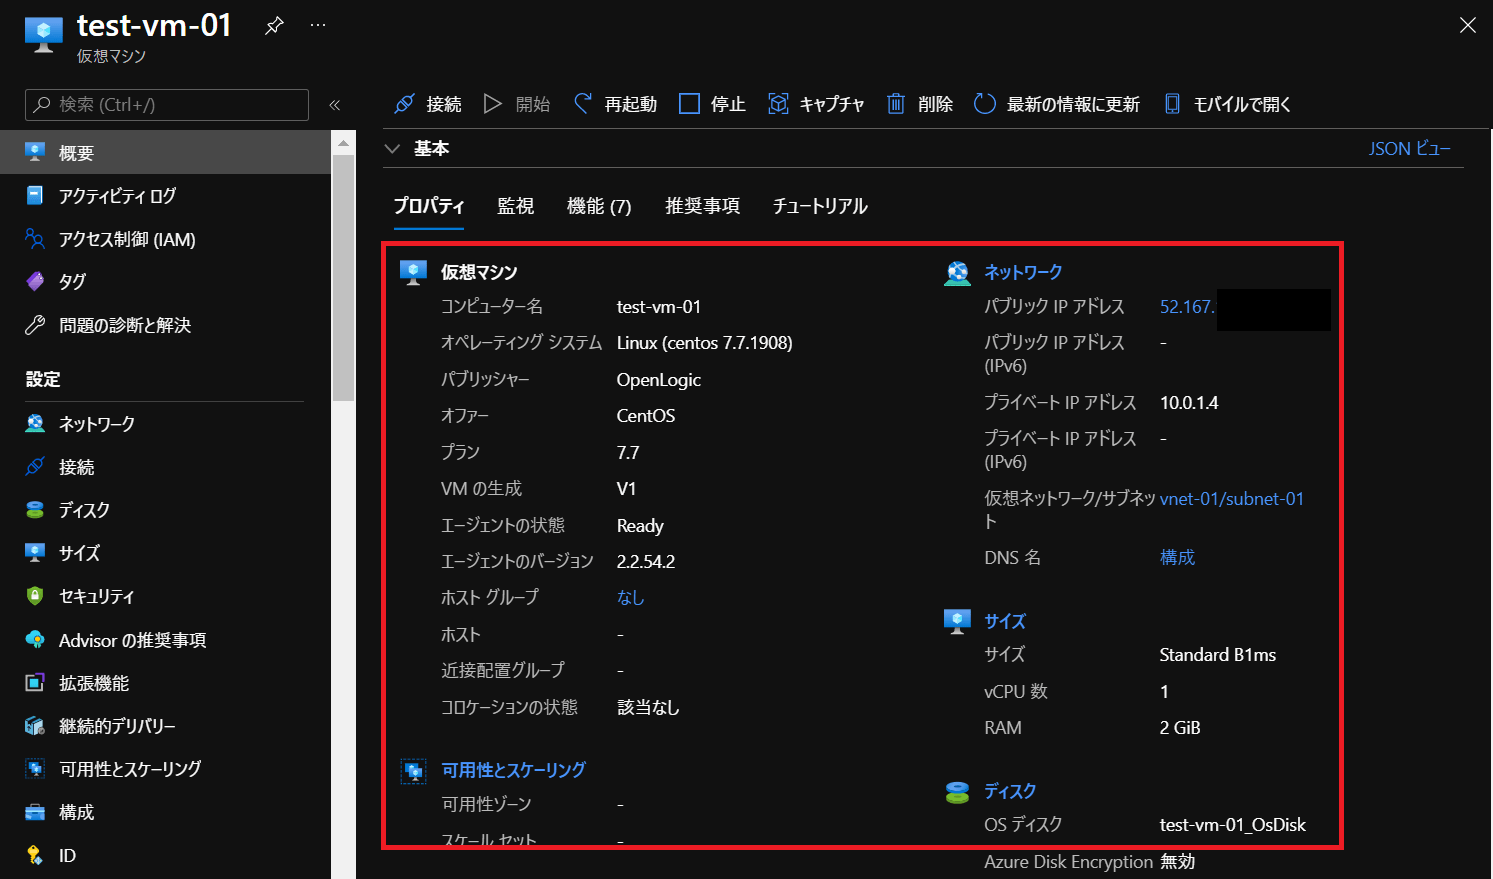This screenshot has width=1493, height=879.
Task: Click the ID key icon in the sidebar
Action: (35, 855)
